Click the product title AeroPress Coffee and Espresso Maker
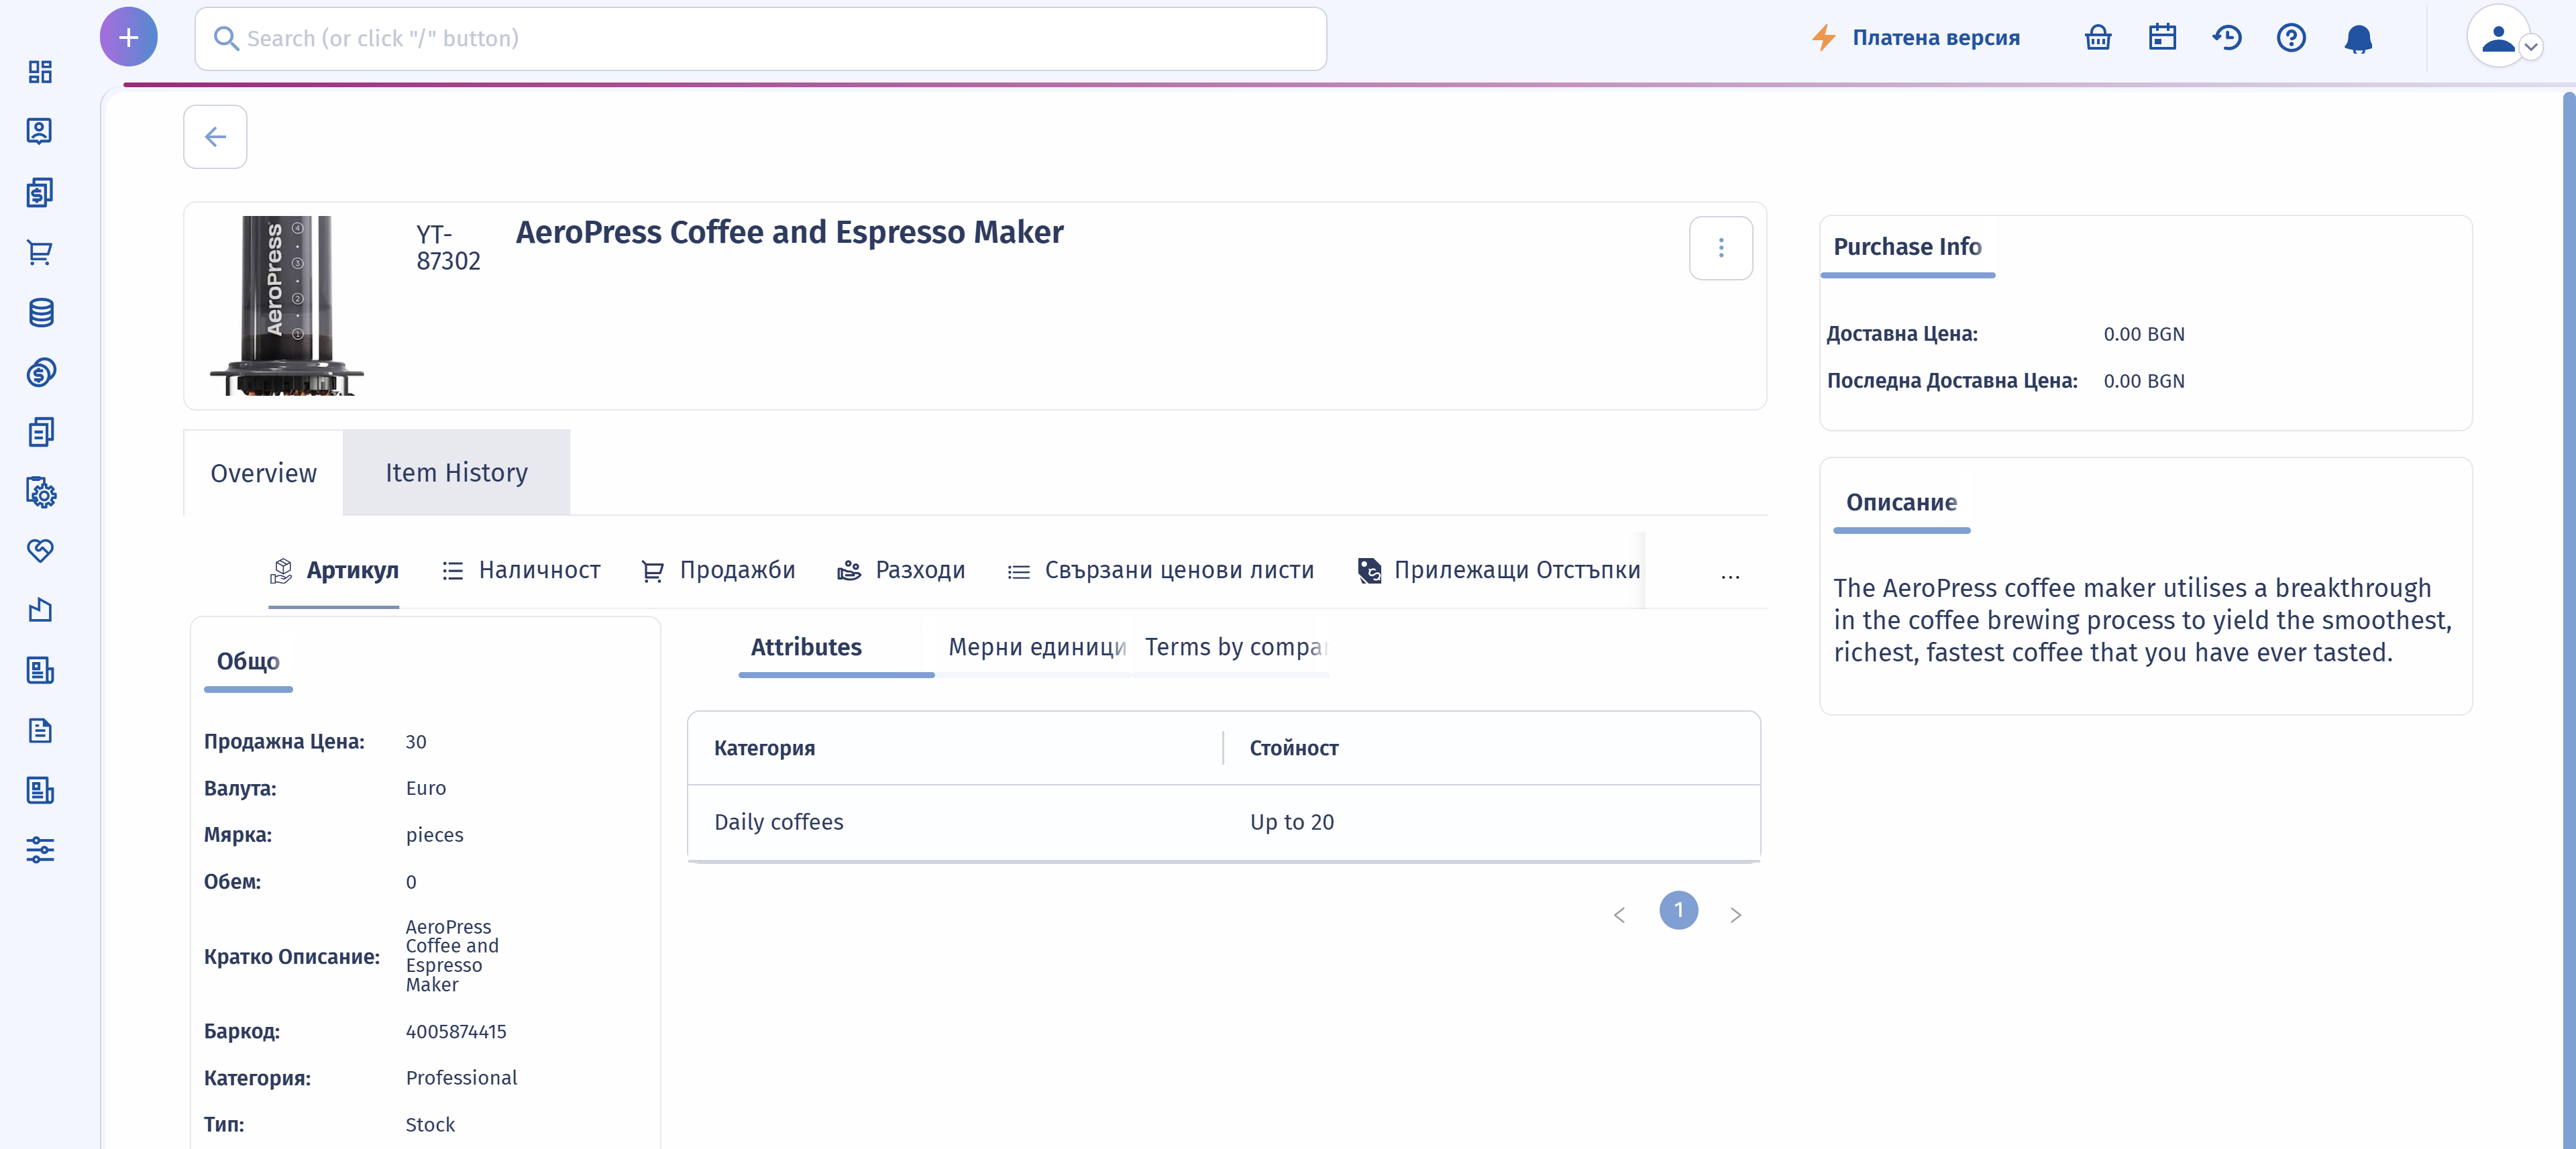Screen dimensions: 2576x1149 click(789, 233)
